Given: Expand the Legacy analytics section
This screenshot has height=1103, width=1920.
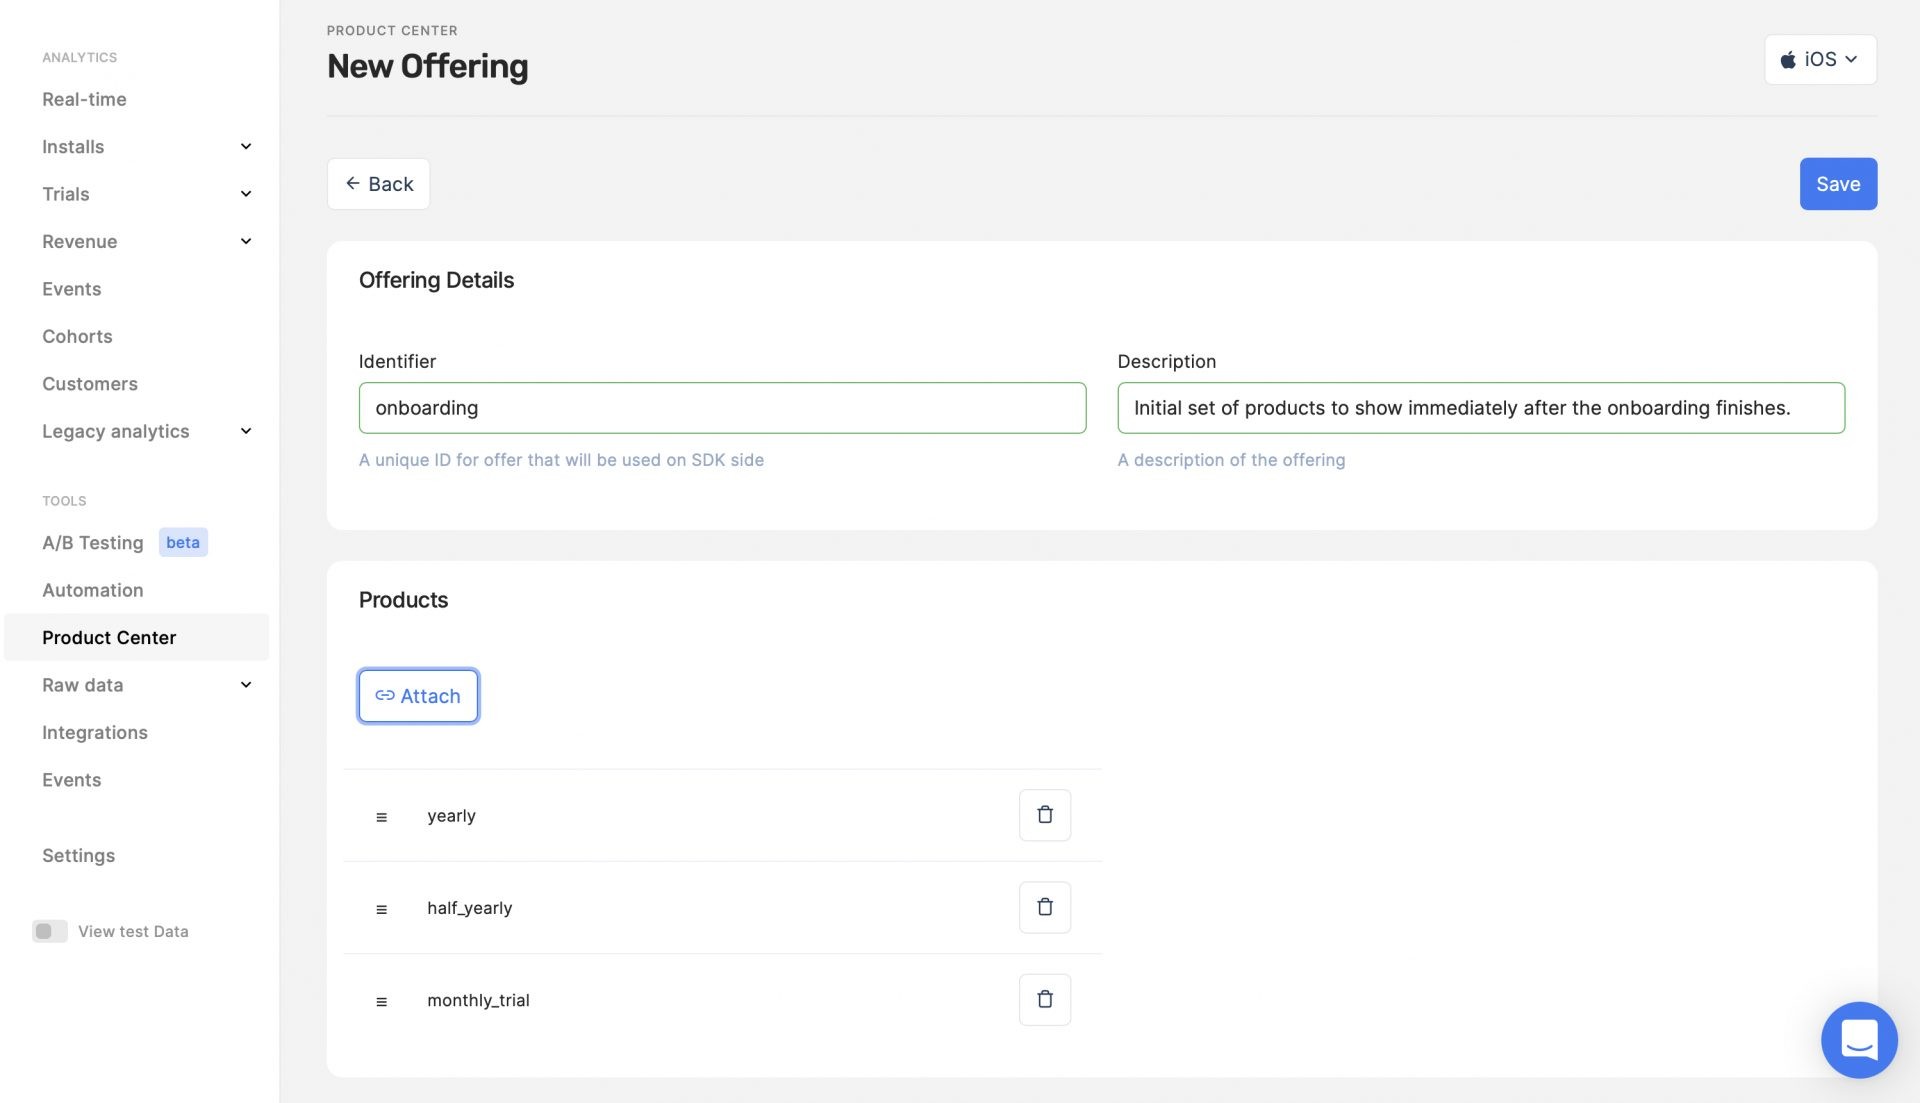Looking at the screenshot, I should pos(245,431).
